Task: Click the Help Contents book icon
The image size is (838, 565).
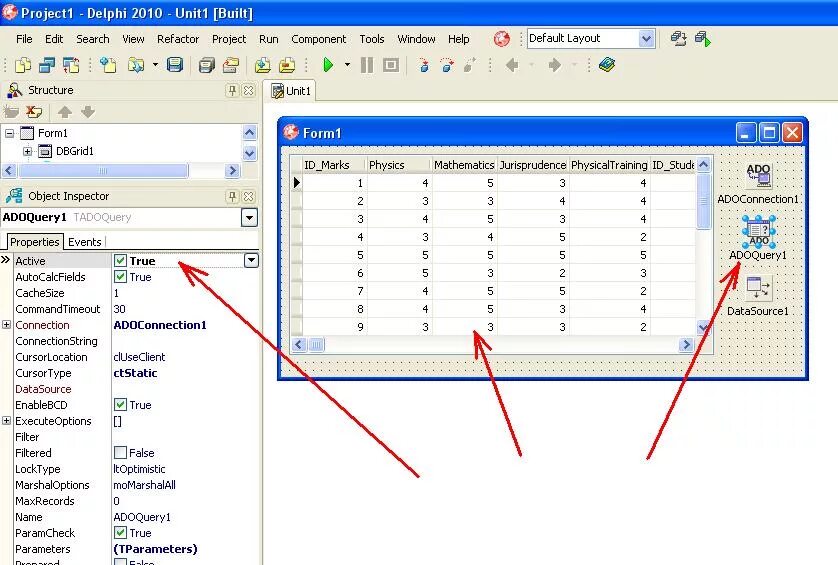Action: point(607,65)
